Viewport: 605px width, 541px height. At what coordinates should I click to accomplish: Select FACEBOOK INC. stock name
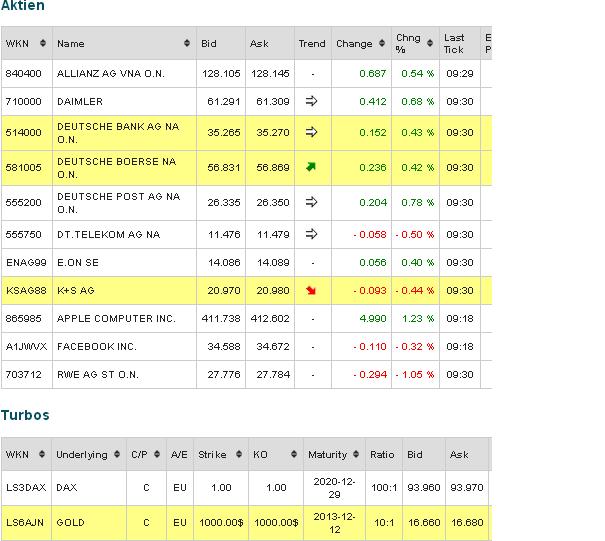(x=97, y=347)
